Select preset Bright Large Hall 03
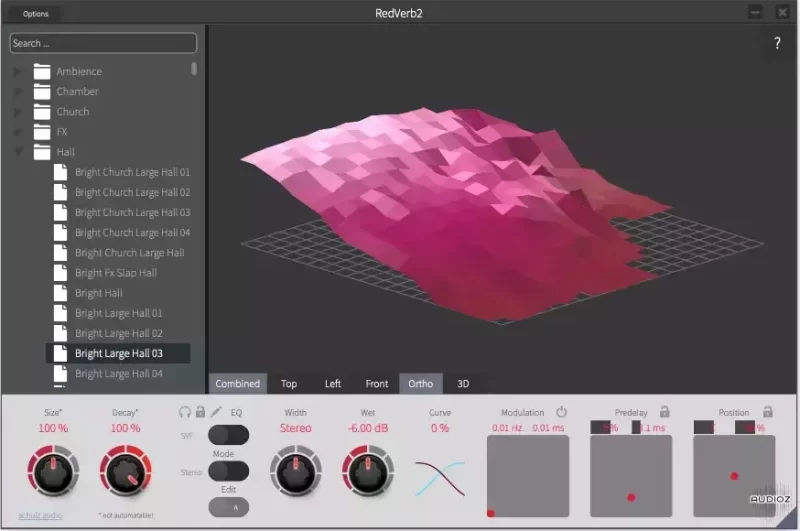This screenshot has width=800, height=531. [119, 353]
